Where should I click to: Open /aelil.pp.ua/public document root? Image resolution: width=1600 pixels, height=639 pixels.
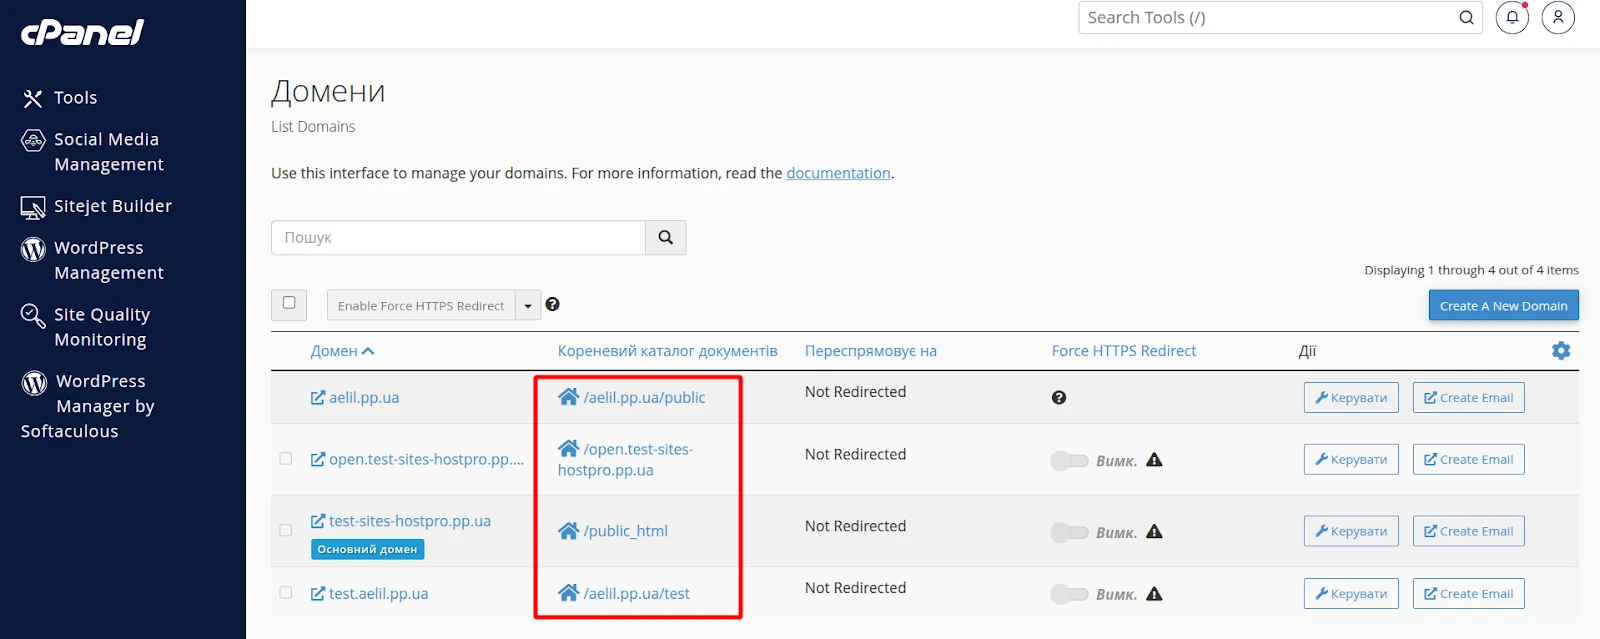pyautogui.click(x=632, y=397)
